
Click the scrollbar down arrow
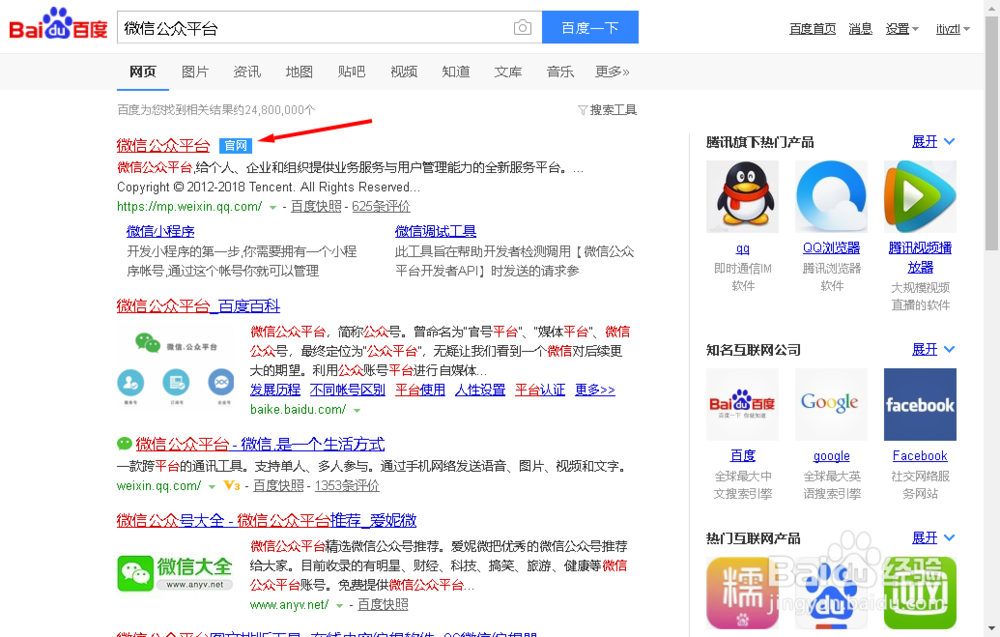click(x=992, y=629)
